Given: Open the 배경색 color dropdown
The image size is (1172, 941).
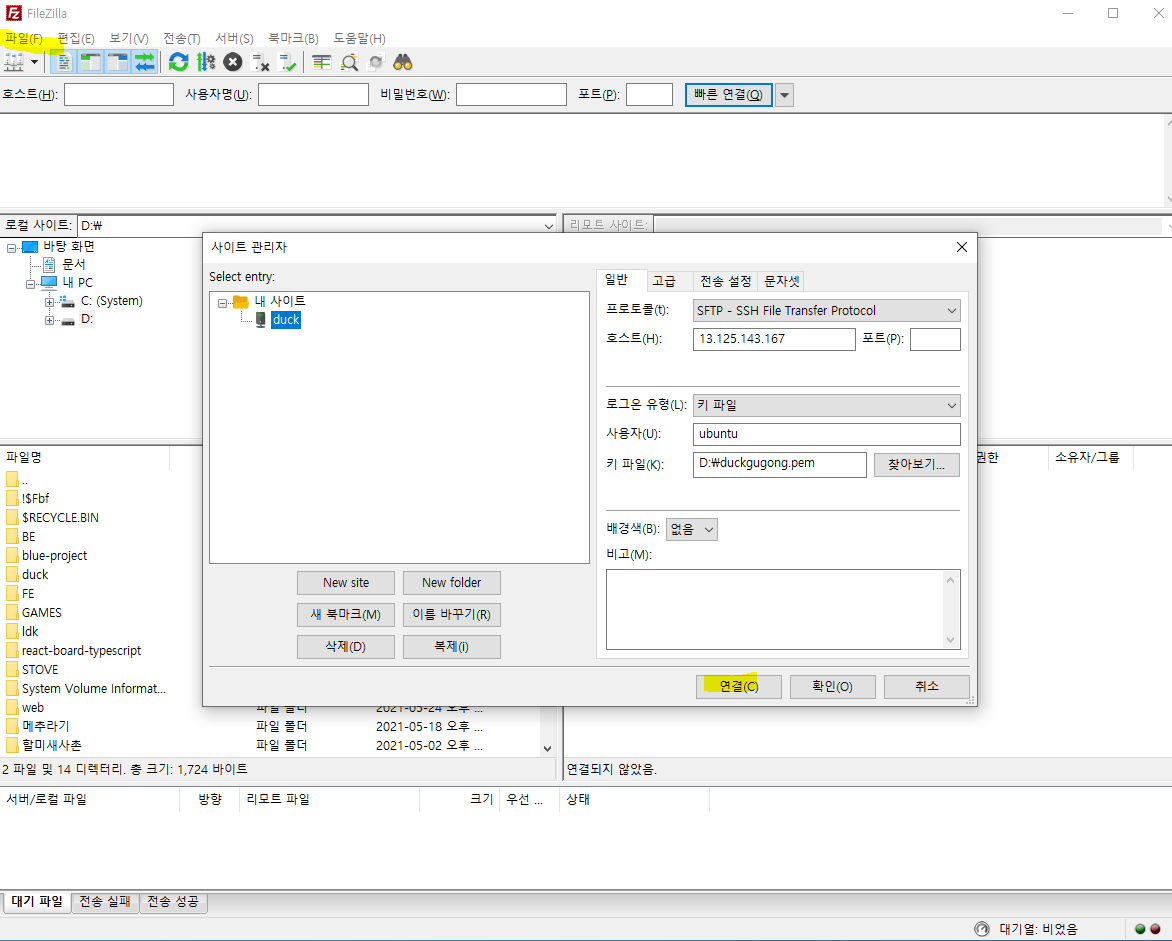Looking at the screenshot, I should tap(691, 529).
